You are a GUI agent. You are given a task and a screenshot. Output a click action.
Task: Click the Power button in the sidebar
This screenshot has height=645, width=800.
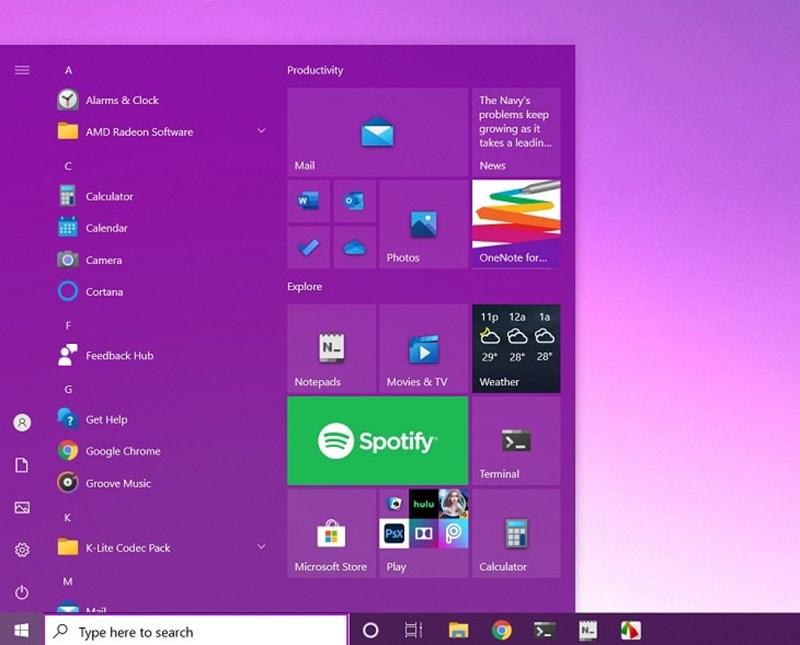(22, 592)
